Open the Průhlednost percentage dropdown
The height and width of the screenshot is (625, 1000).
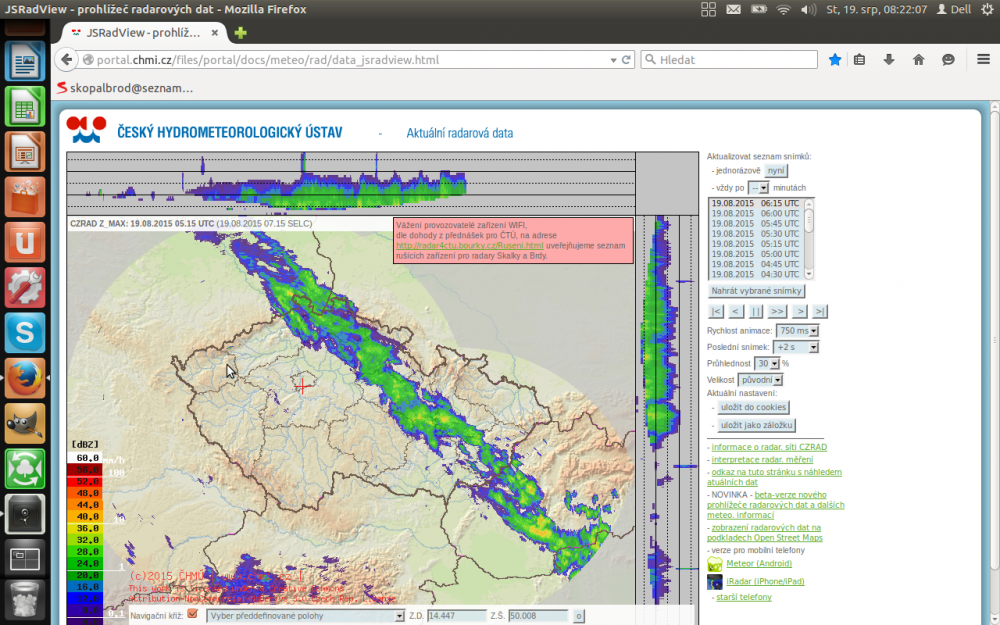point(767,364)
